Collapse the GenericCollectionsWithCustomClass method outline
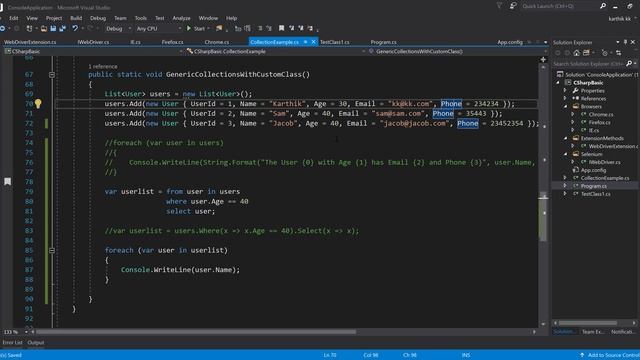The width and height of the screenshot is (640, 360). tap(52, 75)
